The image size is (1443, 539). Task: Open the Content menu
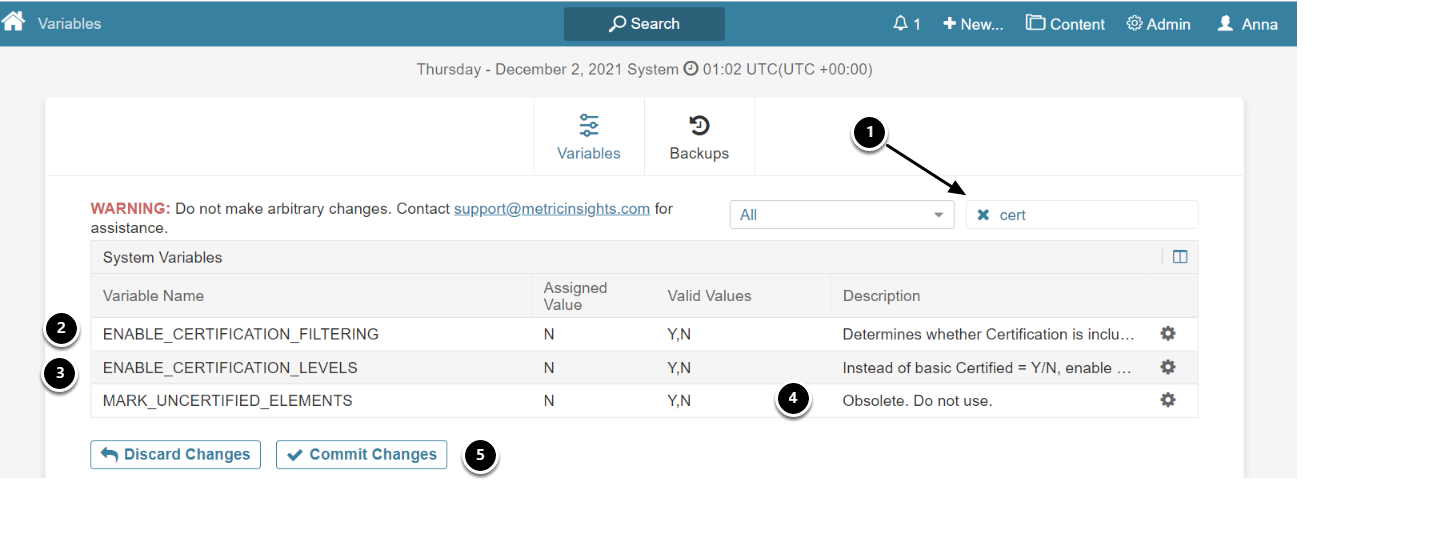[x=1066, y=24]
